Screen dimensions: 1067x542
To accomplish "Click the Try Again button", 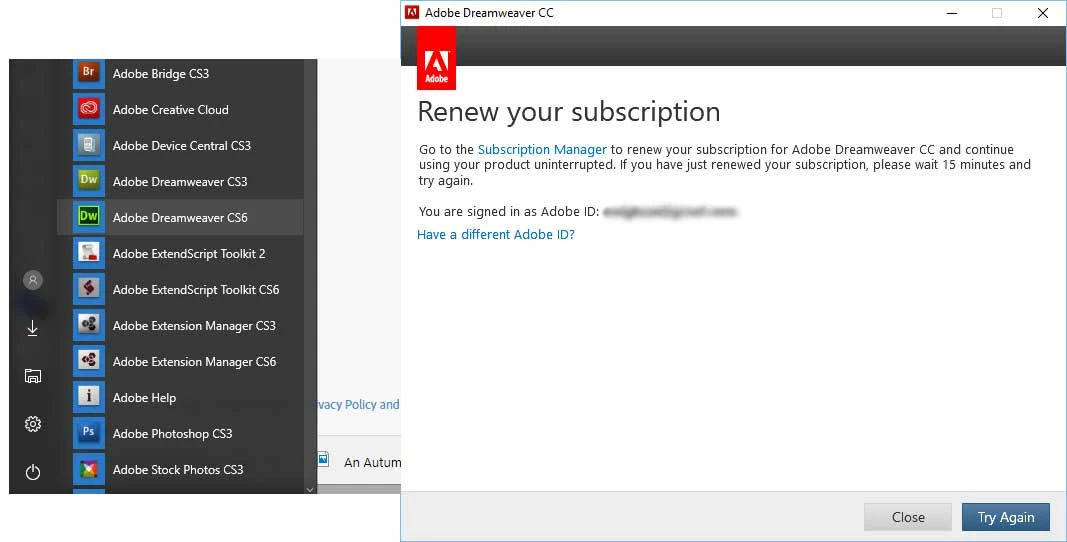I will coord(1006,517).
